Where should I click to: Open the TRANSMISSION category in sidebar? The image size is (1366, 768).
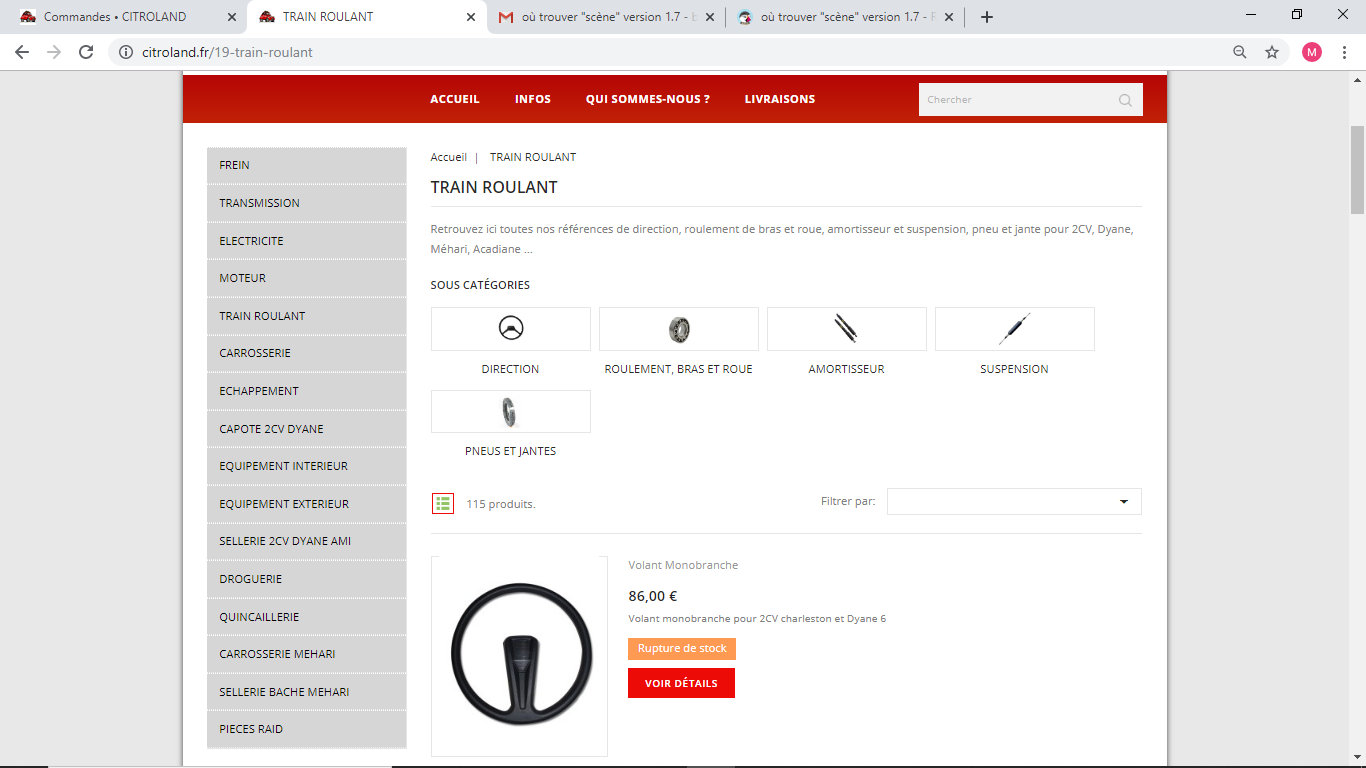307,203
